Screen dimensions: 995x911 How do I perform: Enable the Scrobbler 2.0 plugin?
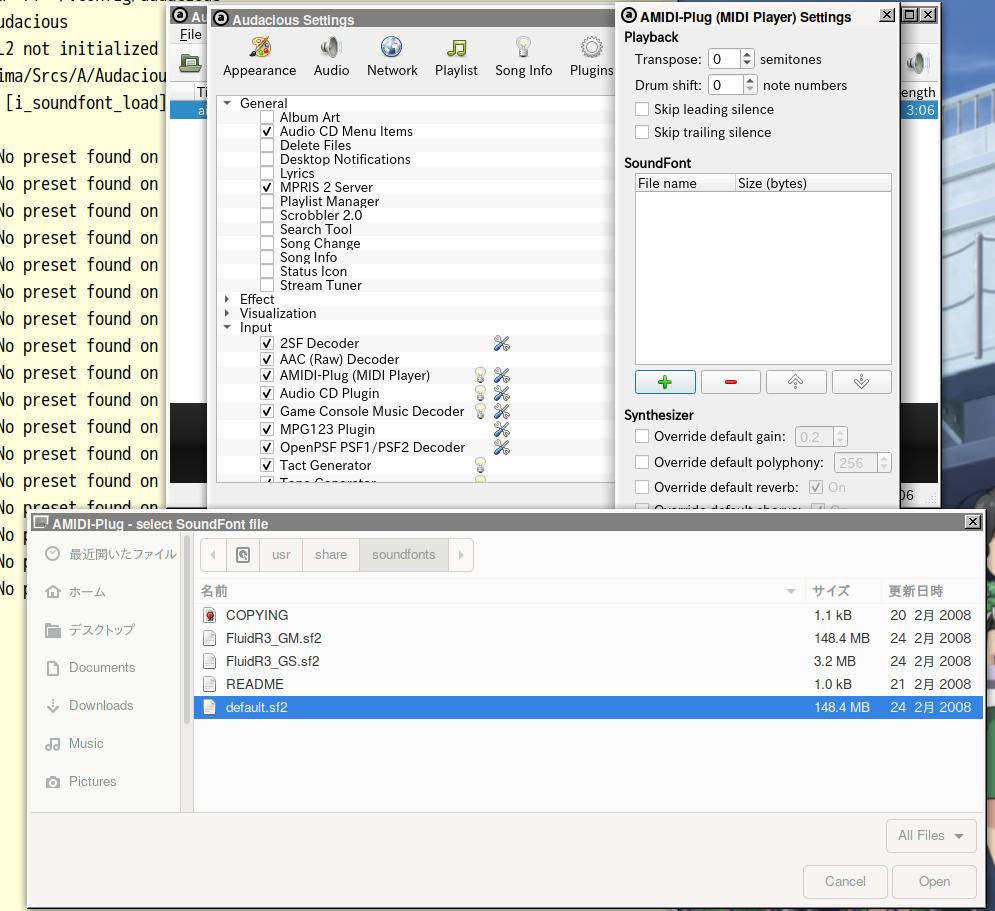tap(267, 215)
